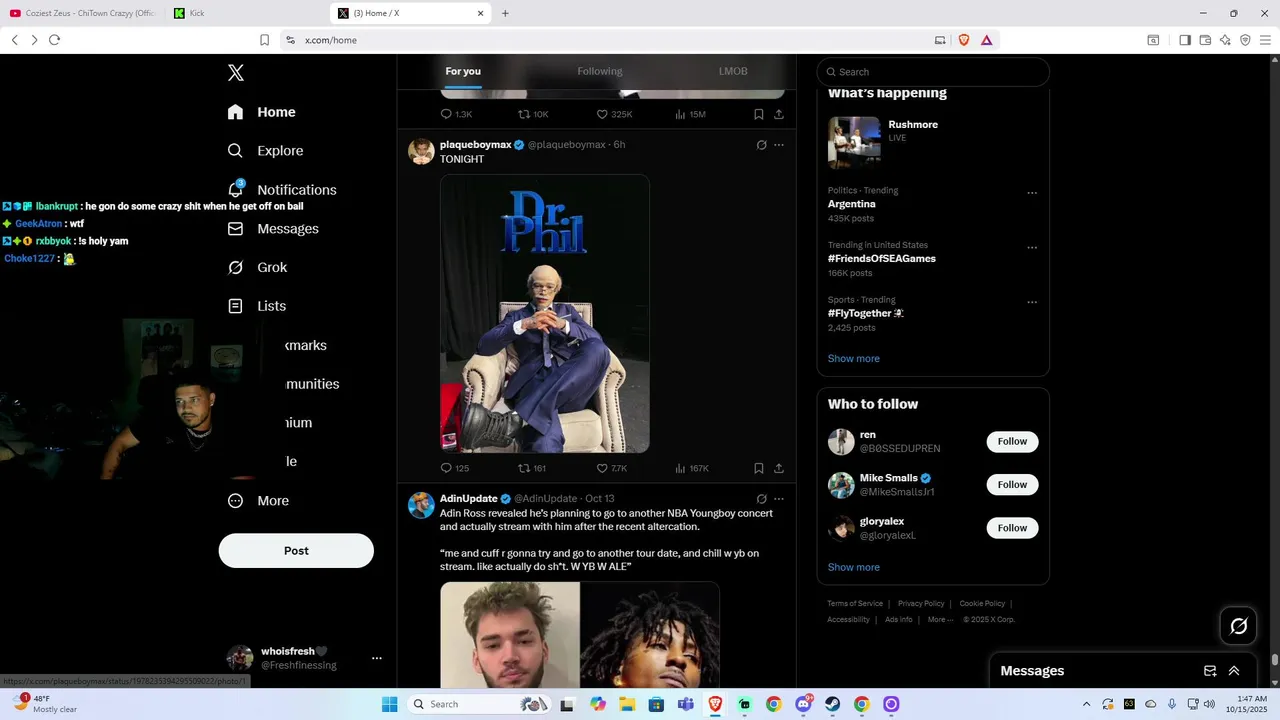Open the Dr. Phil image
The height and width of the screenshot is (720, 1280).
click(545, 314)
